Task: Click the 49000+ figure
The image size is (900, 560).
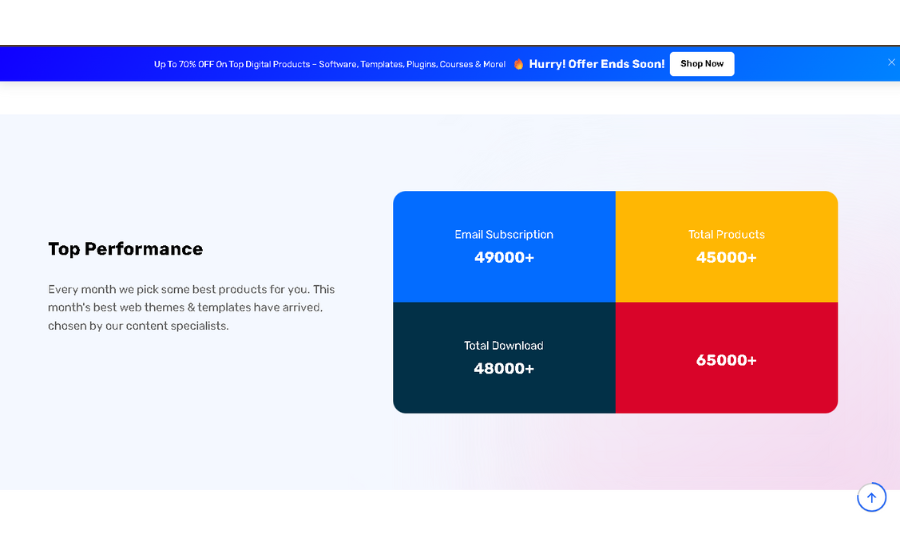Action: pyautogui.click(x=504, y=257)
